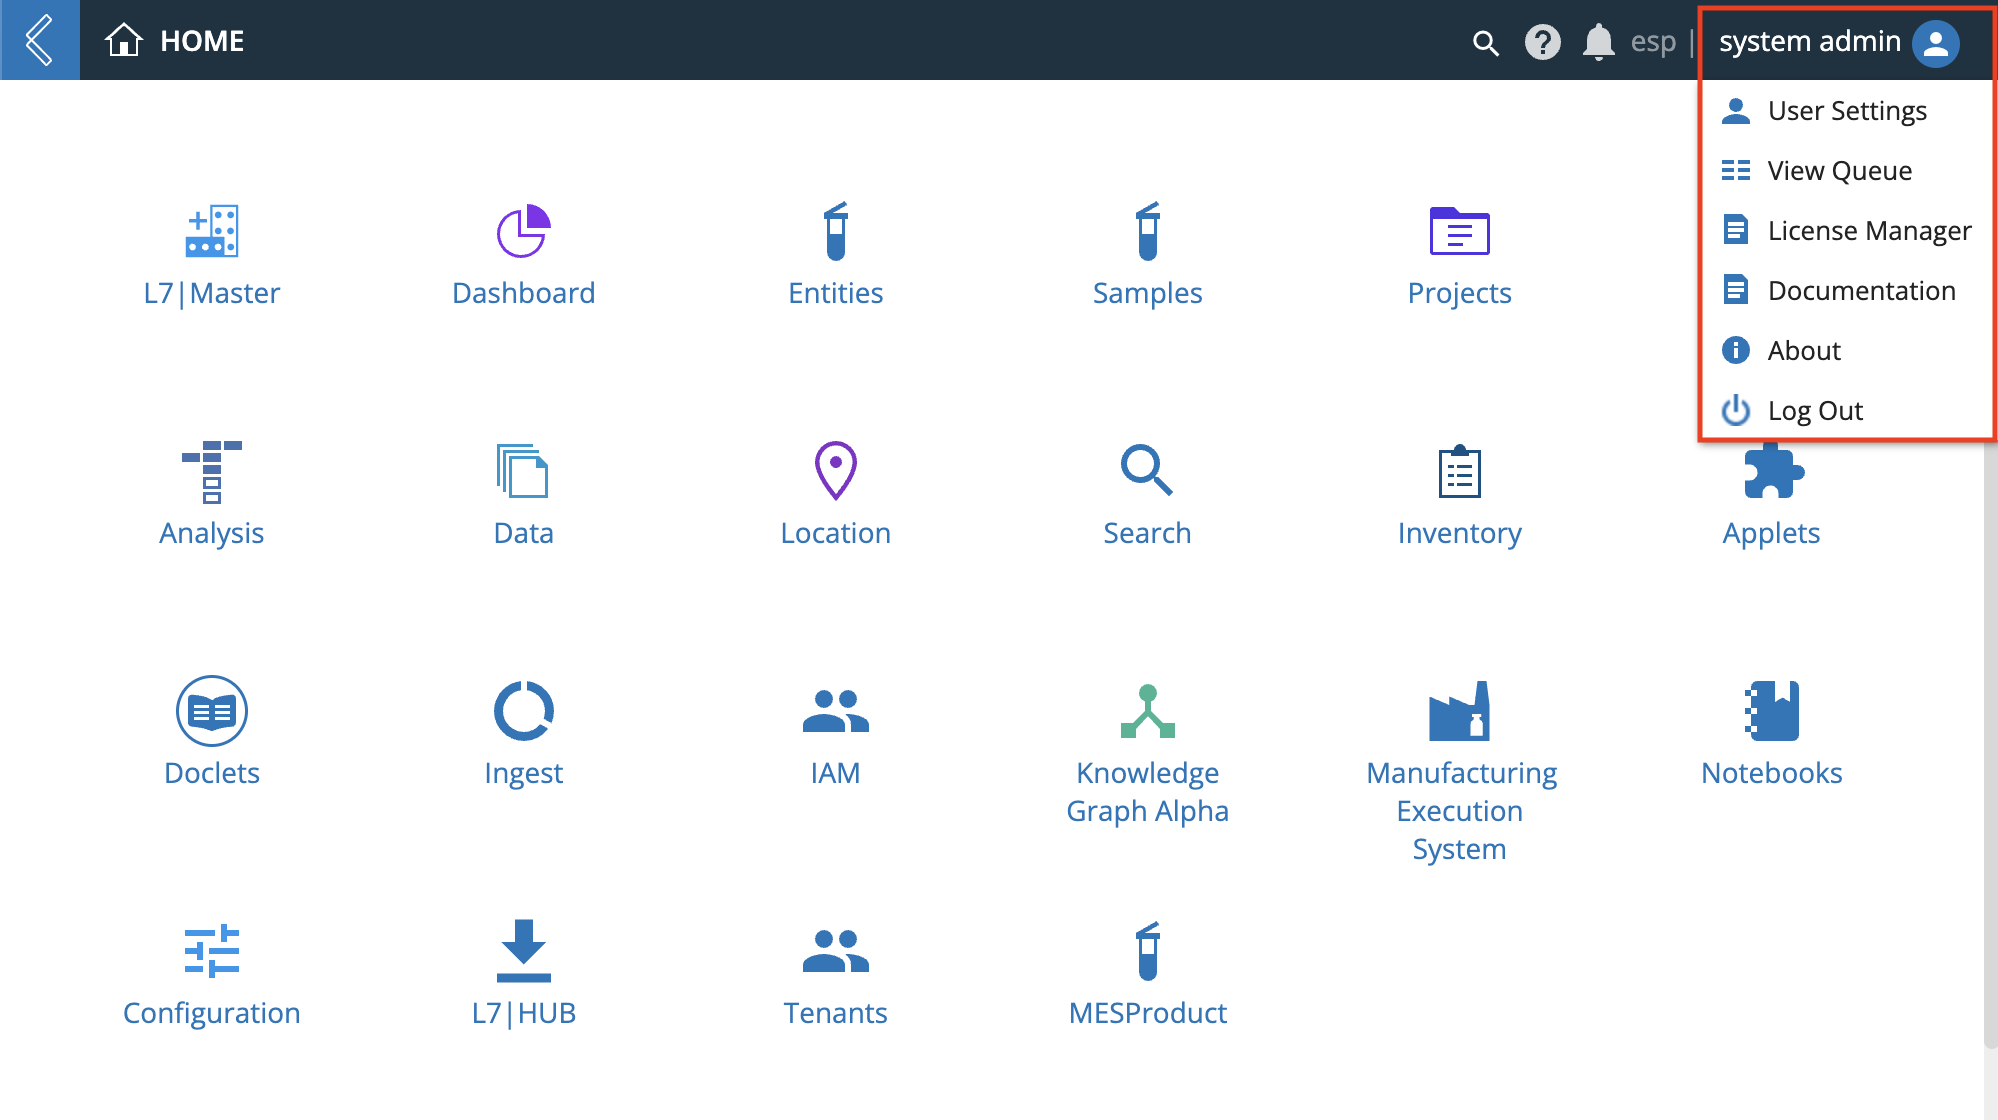This screenshot has height=1120, width=1998.
Task: Click the Doclets label
Action: pos(212,773)
